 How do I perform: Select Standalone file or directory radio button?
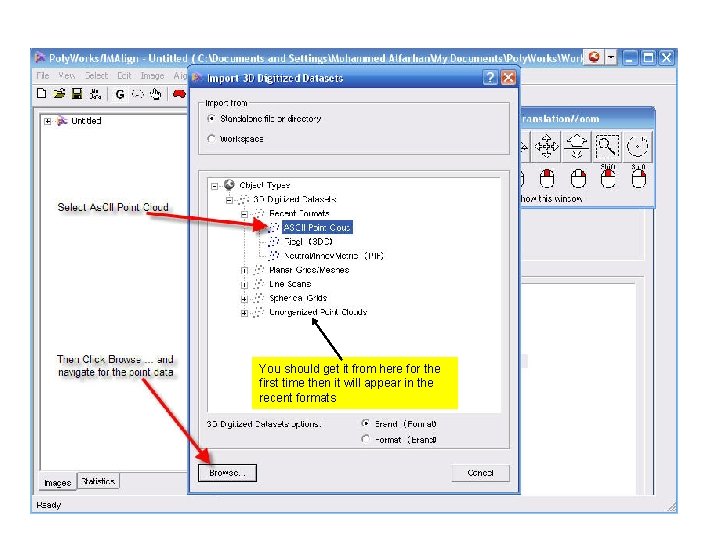pos(211,118)
